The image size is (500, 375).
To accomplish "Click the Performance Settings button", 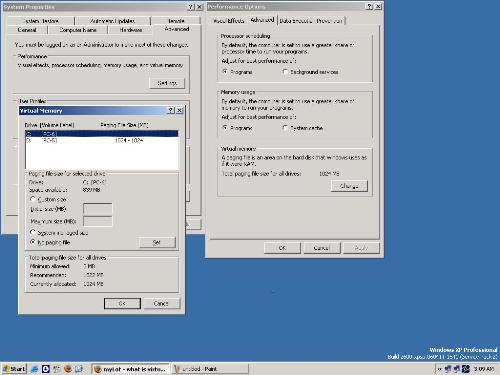I will point(167,83).
